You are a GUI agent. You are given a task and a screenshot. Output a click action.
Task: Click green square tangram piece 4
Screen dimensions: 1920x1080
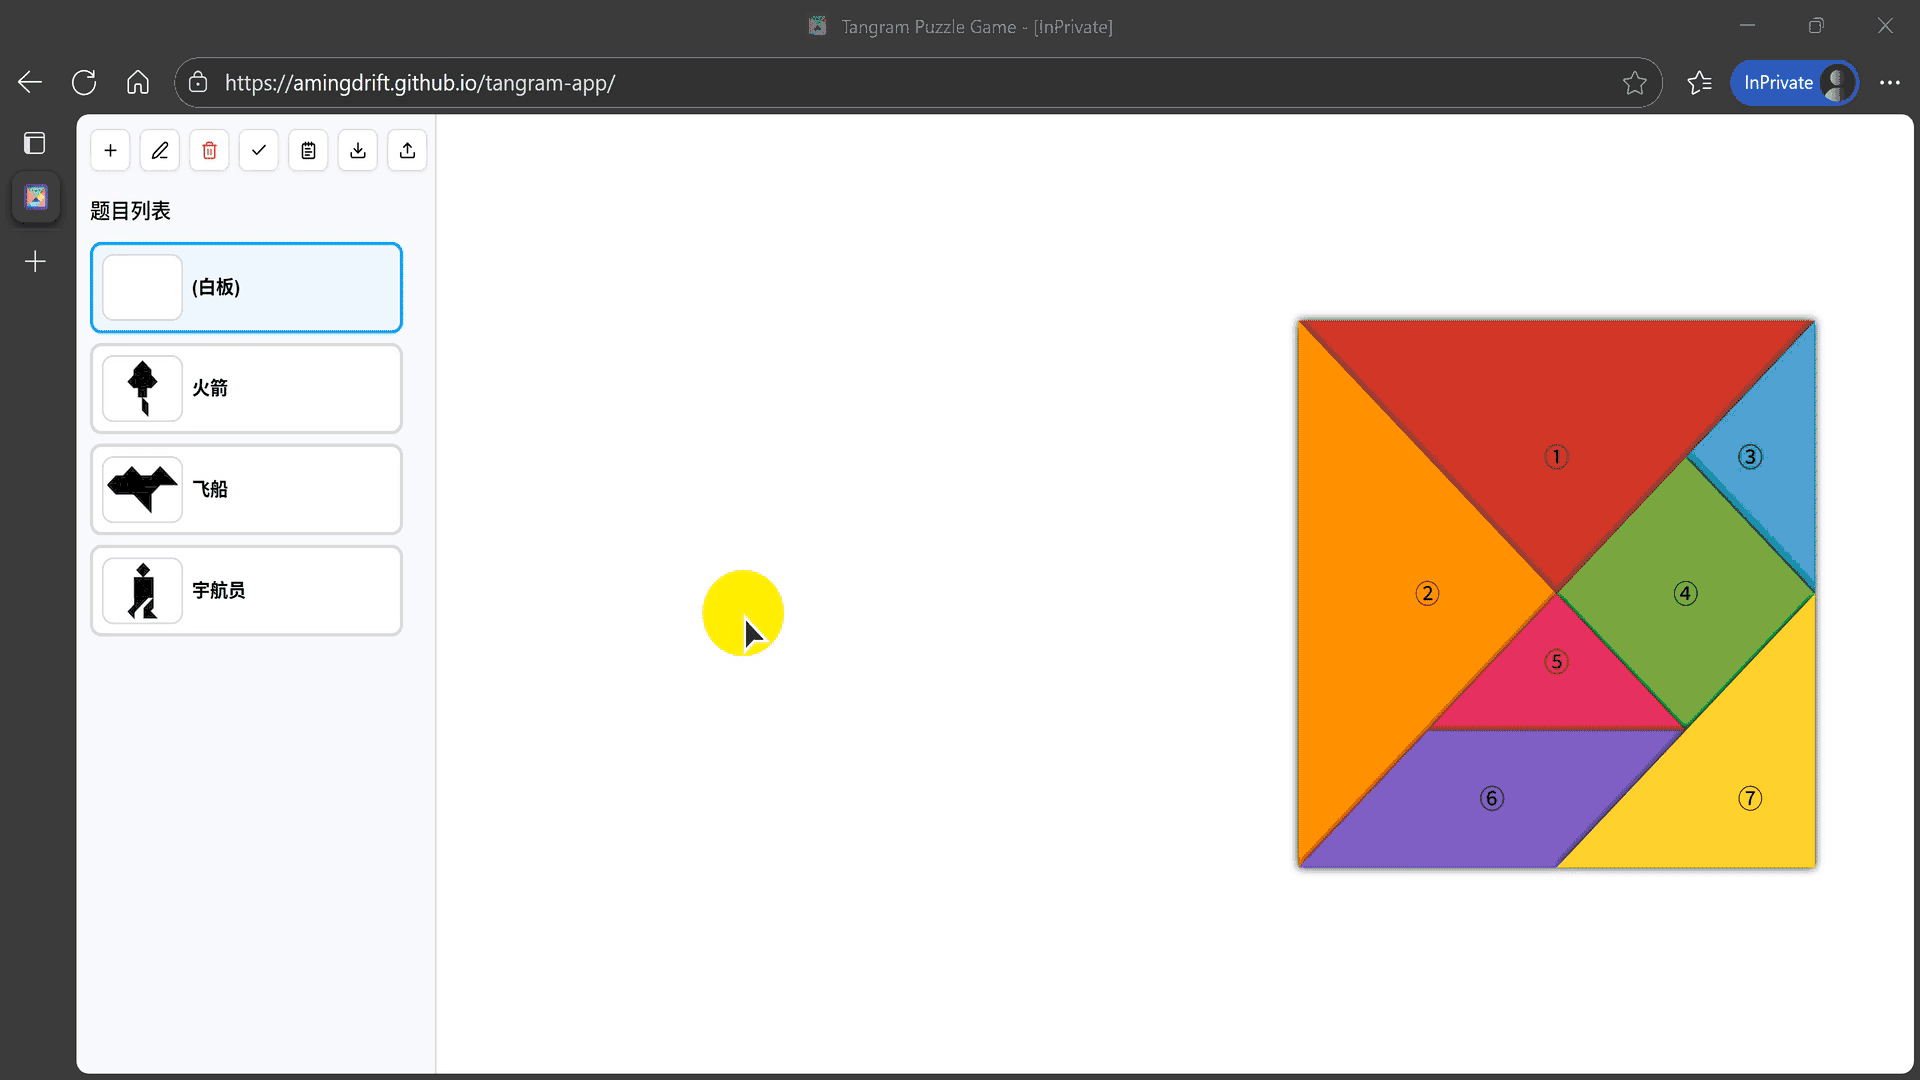point(1685,593)
